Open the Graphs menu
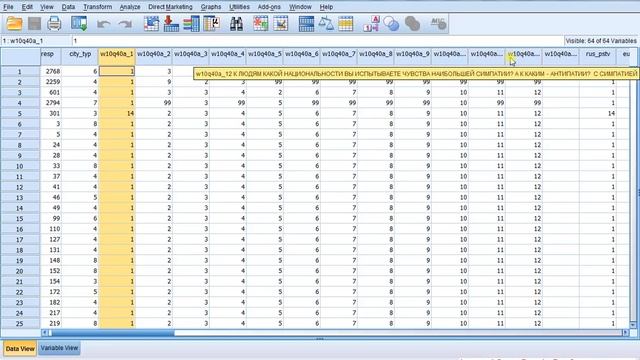640x360 pixels. 211,7
